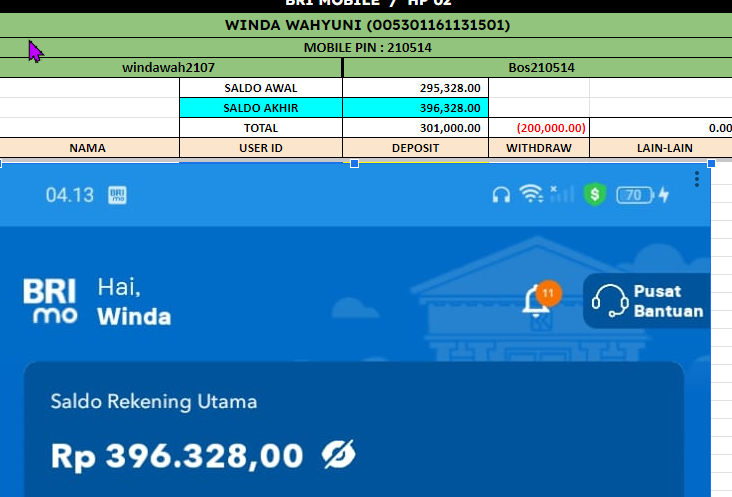The height and width of the screenshot is (497, 732).
Task: Click the green dollar shield status icon
Action: (x=595, y=194)
